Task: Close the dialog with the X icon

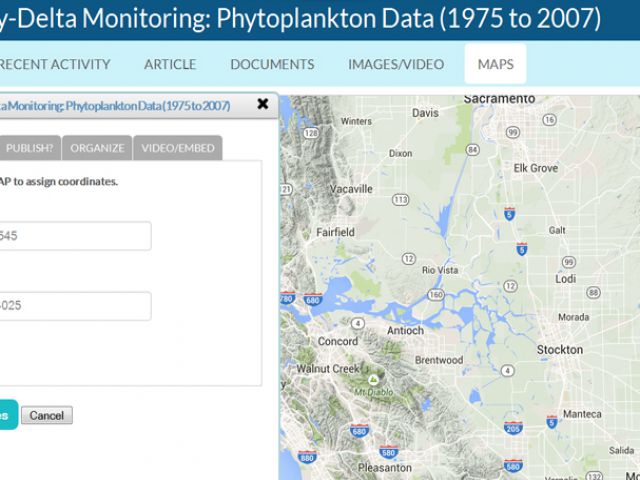Action: [263, 104]
